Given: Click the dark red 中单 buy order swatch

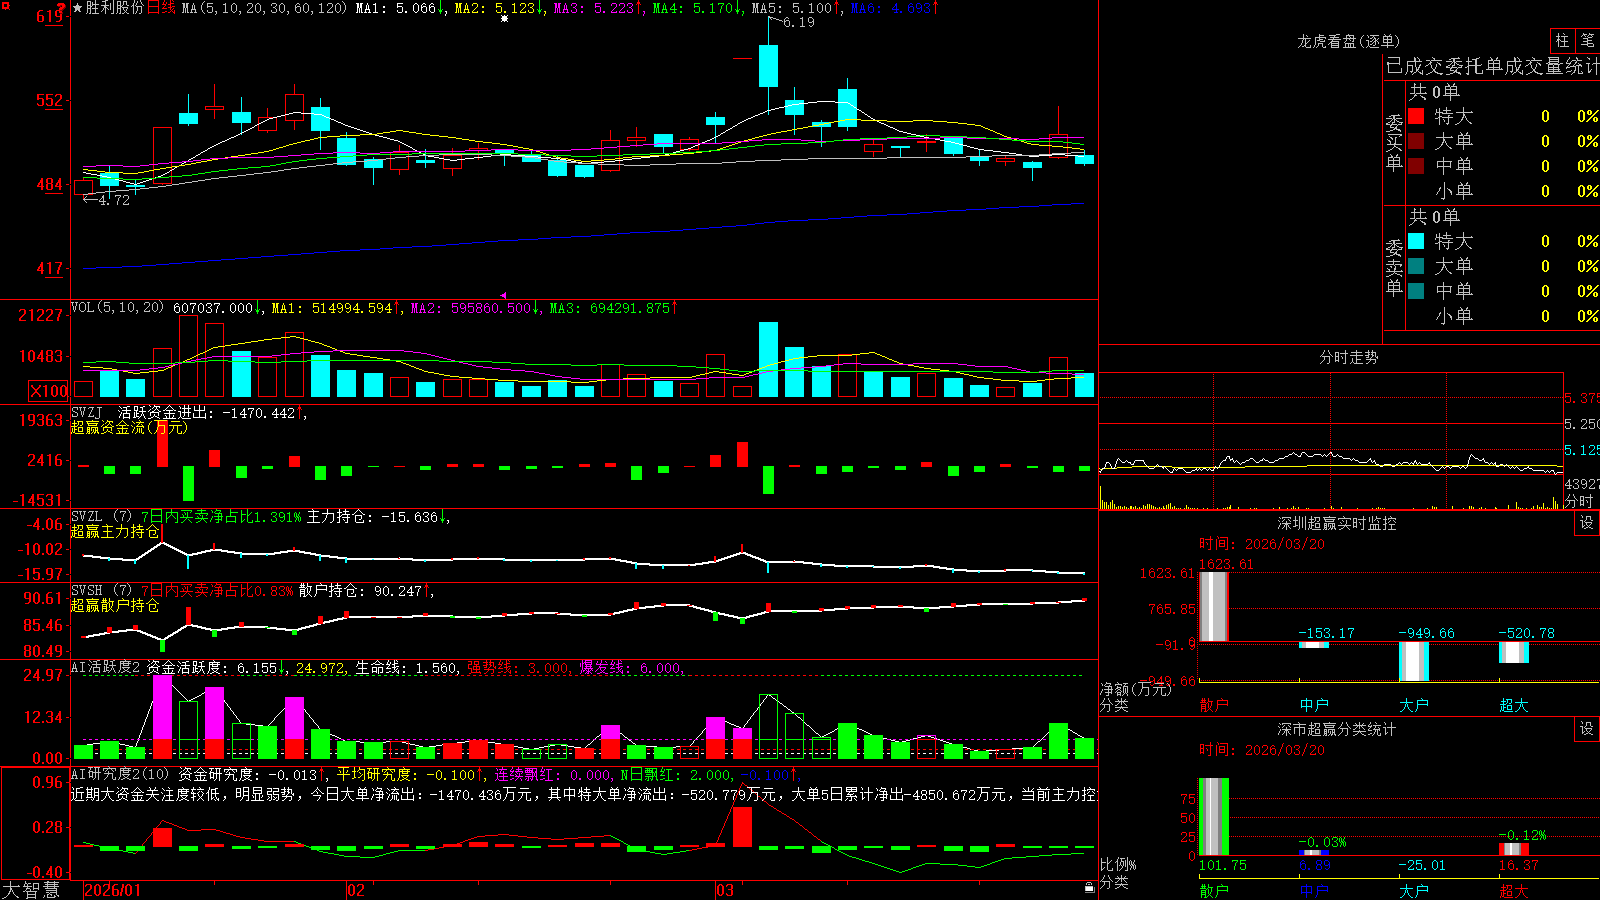Looking at the screenshot, I should click(x=1416, y=165).
